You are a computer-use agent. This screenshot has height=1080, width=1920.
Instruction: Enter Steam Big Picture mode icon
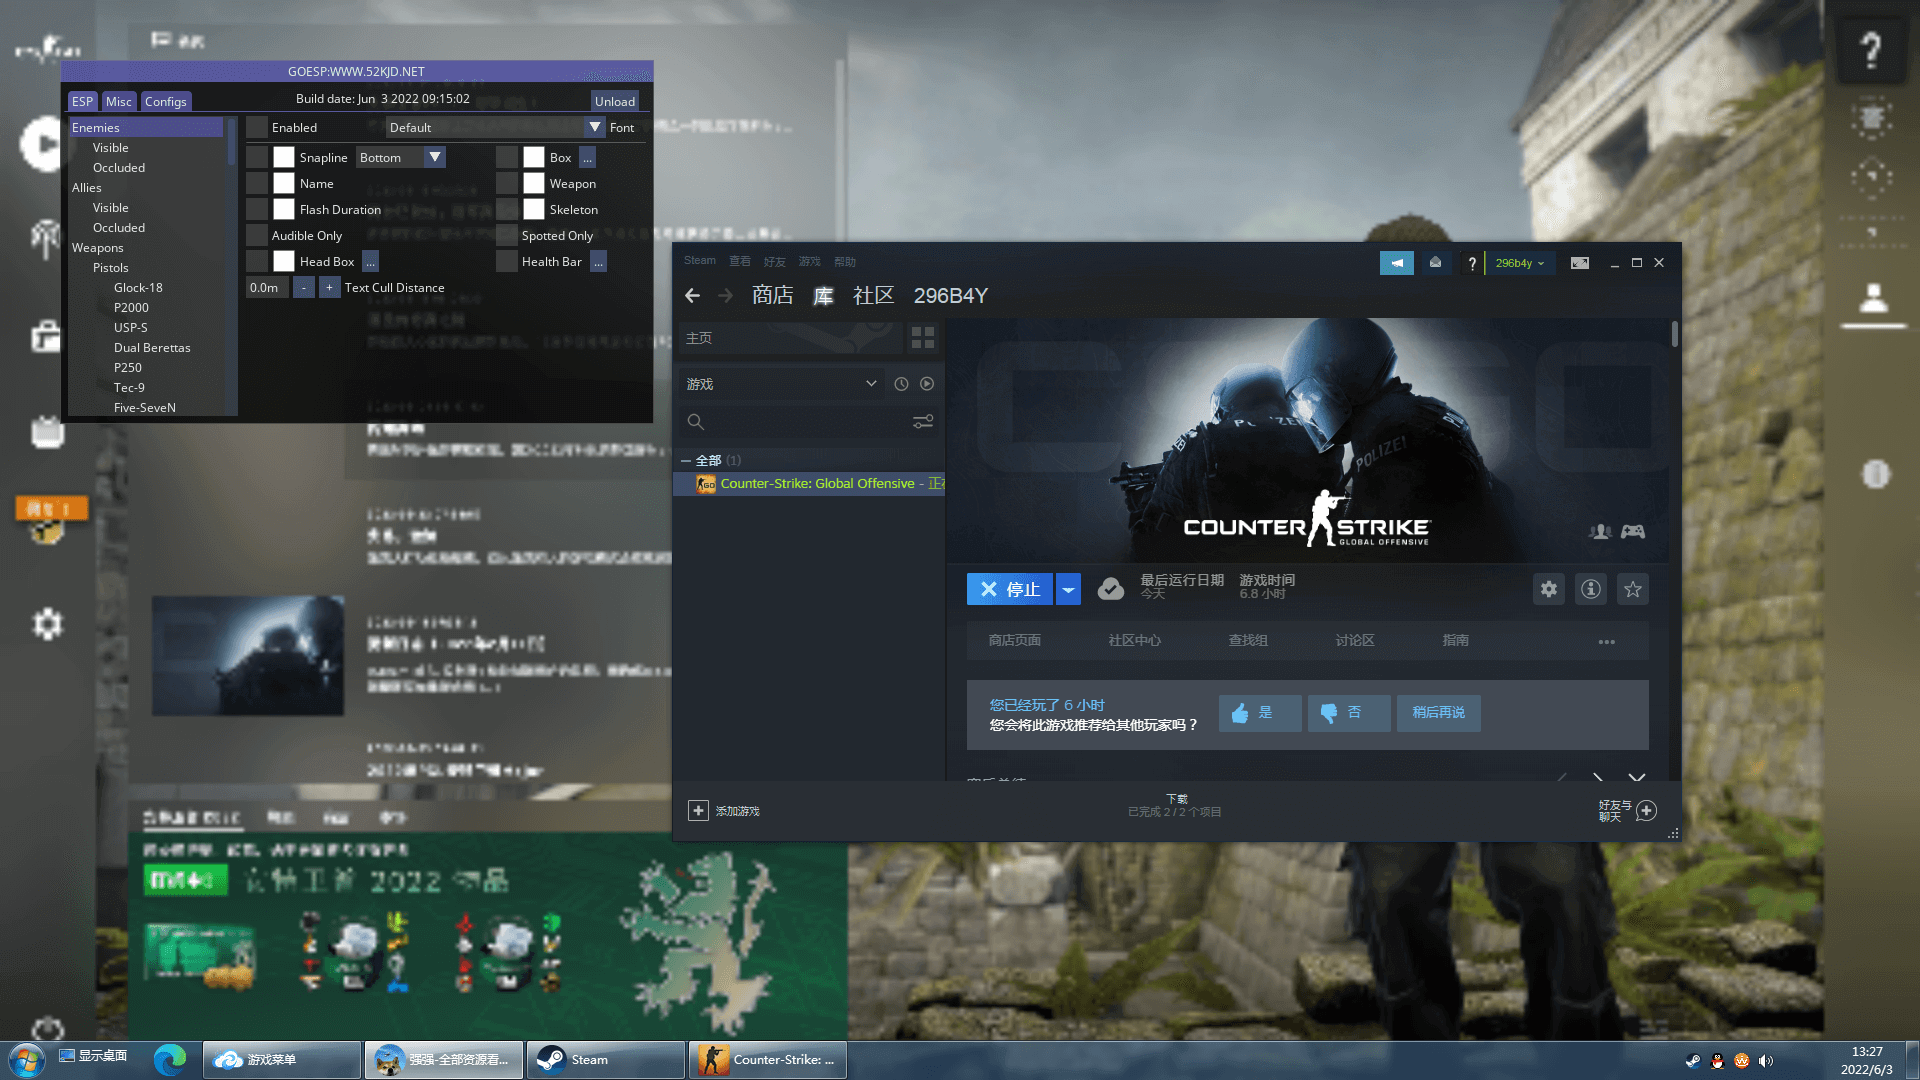point(1580,263)
